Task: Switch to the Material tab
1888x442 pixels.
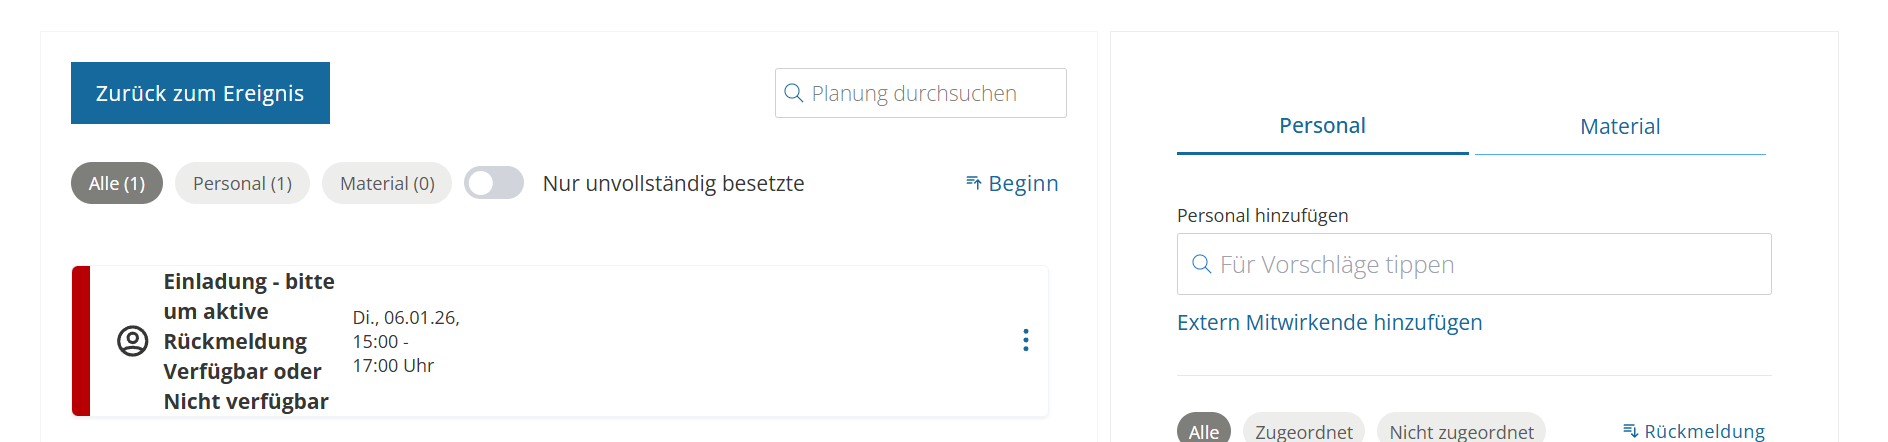Action: [1620, 127]
